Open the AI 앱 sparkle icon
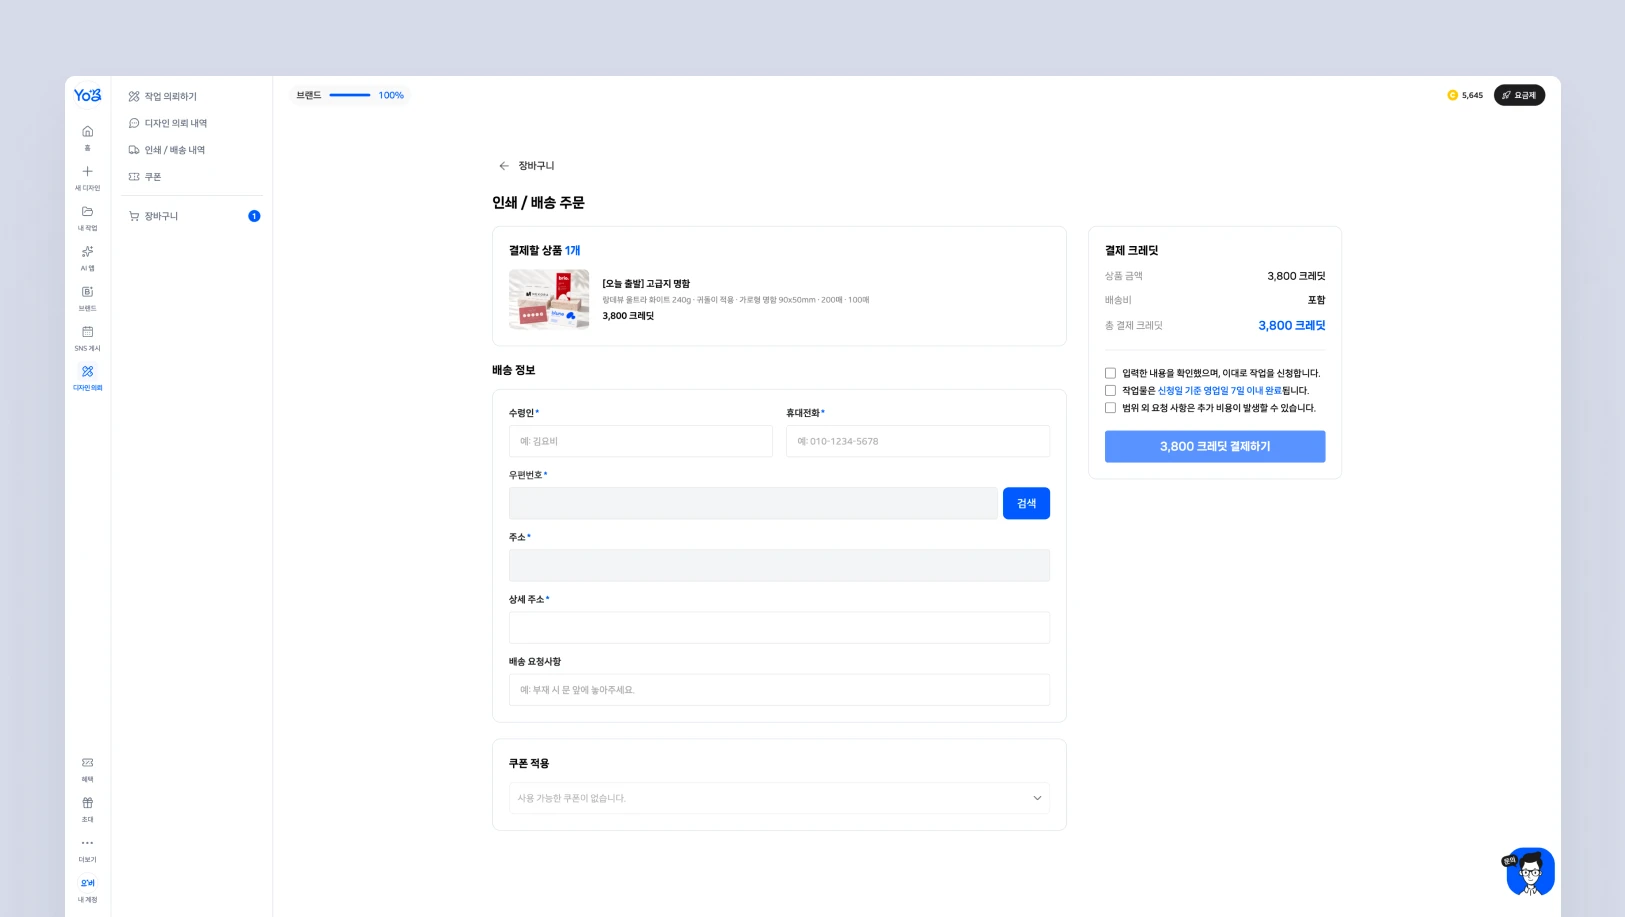The image size is (1625, 917). pos(87,251)
